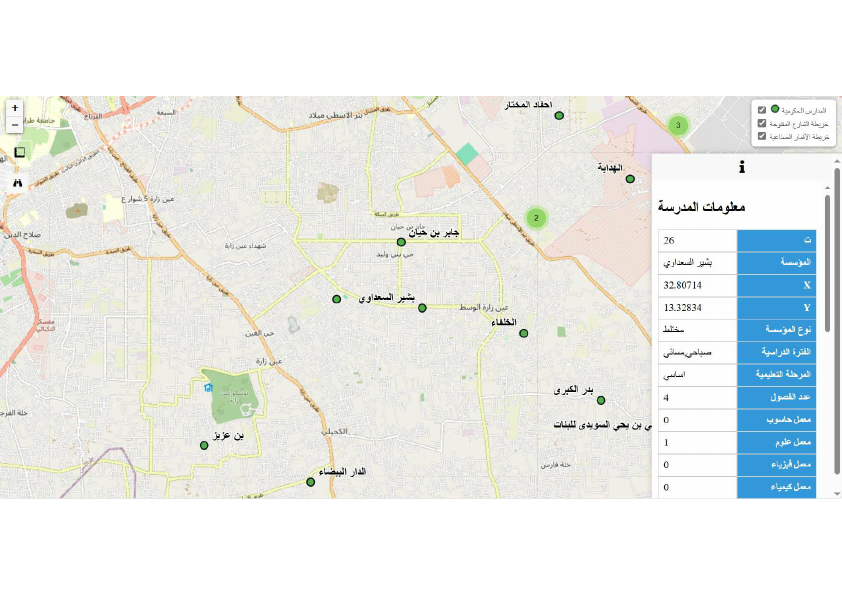The height and width of the screenshot is (595, 842).
Task: Select the الدار البيضاء school marker
Action: (x=310, y=482)
